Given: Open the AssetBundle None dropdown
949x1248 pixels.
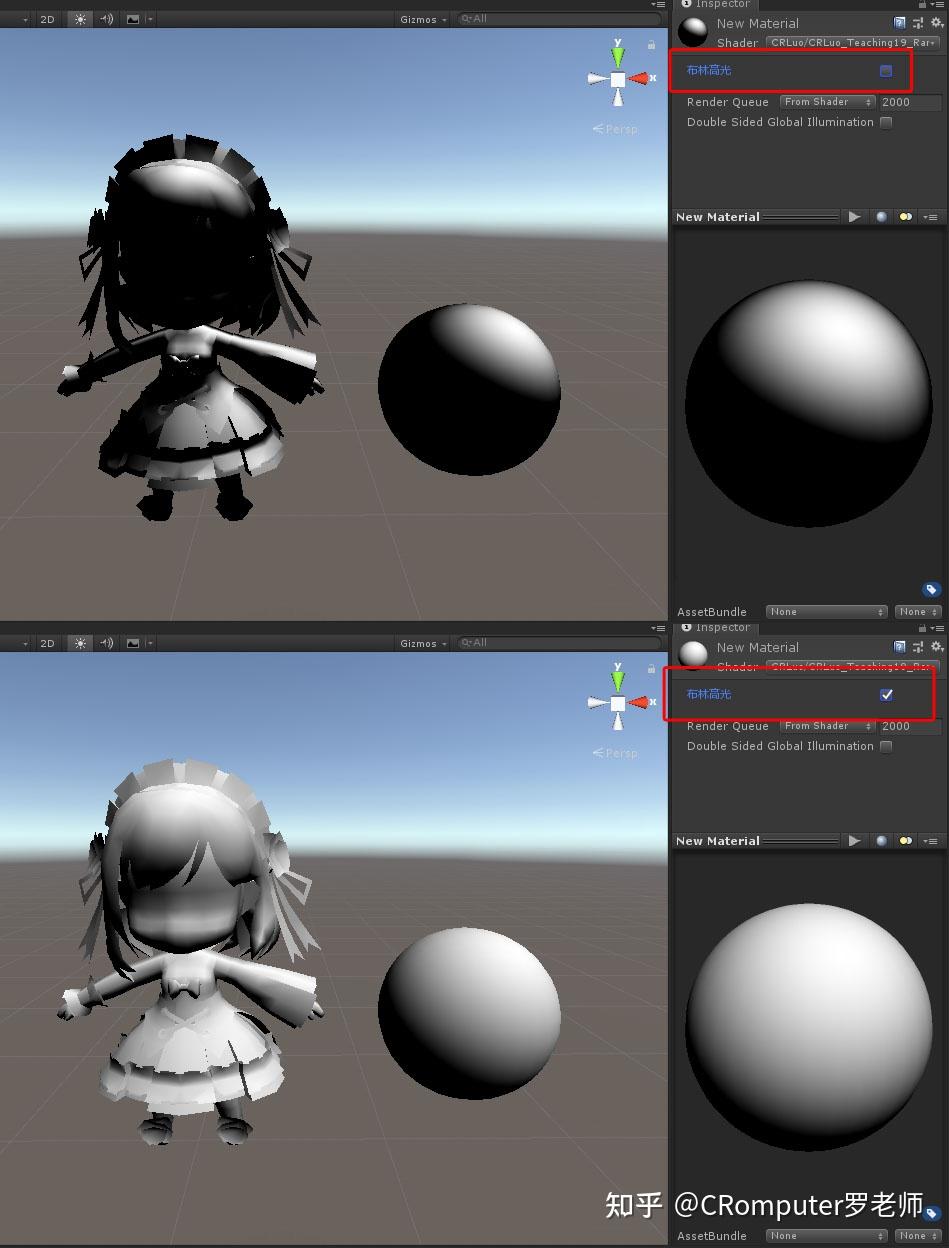Looking at the screenshot, I should (x=826, y=611).
